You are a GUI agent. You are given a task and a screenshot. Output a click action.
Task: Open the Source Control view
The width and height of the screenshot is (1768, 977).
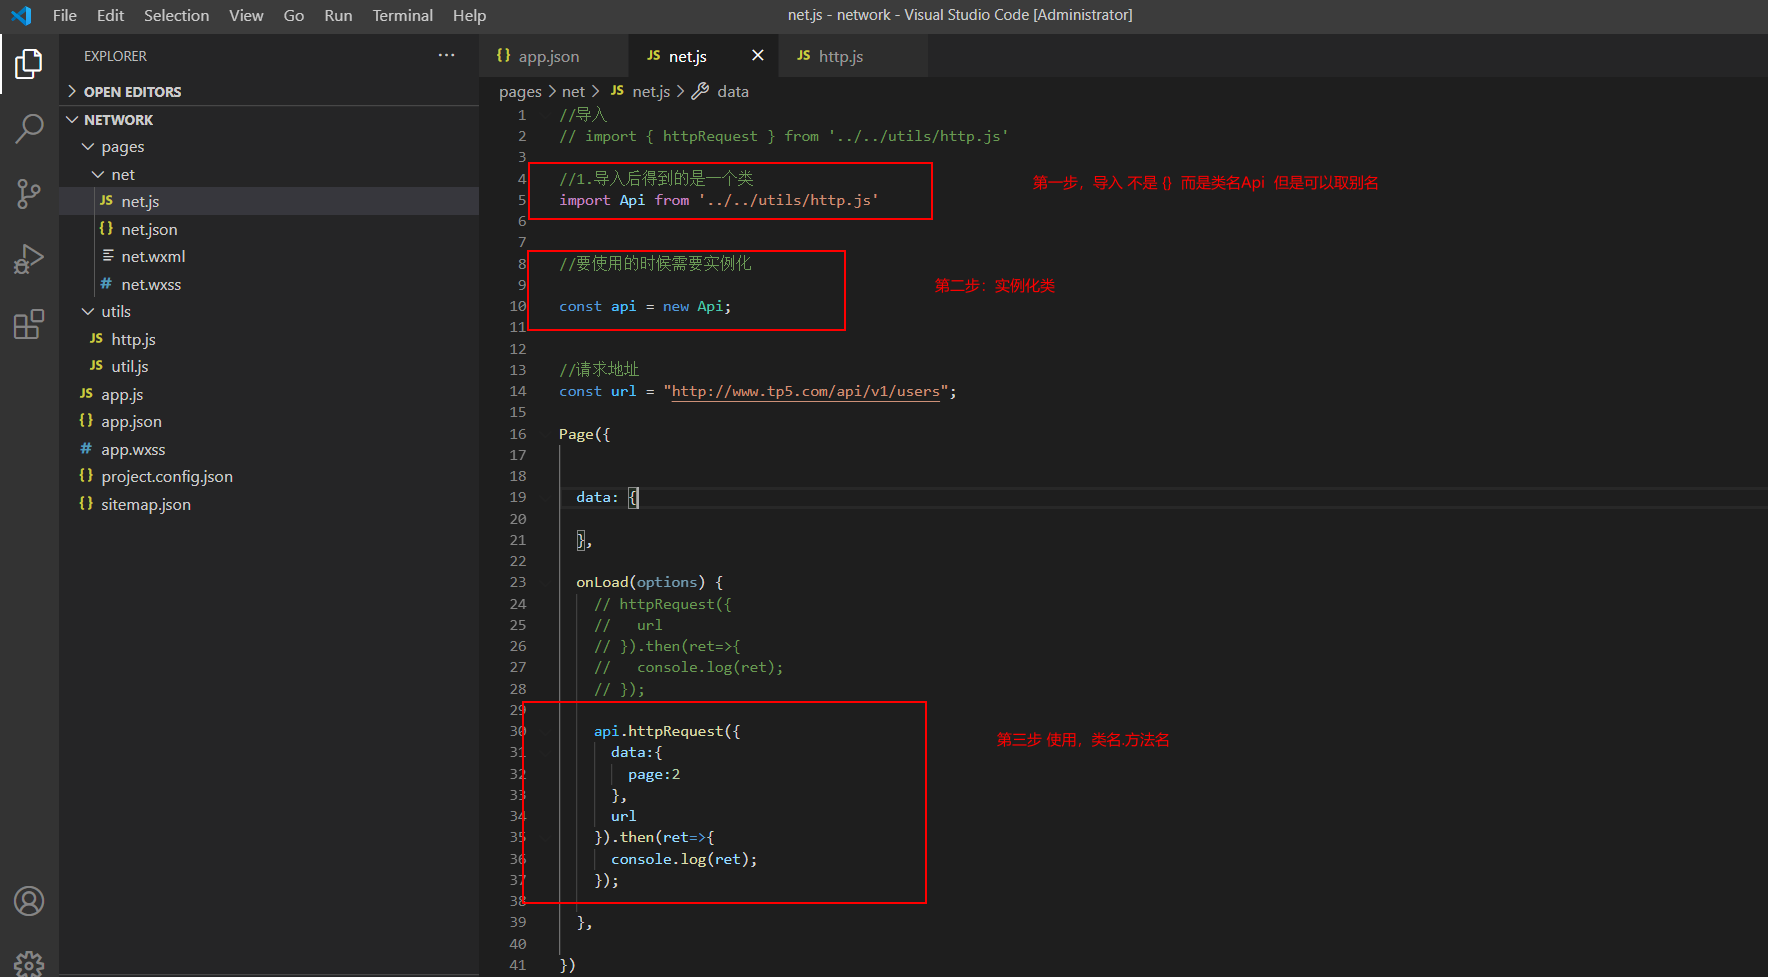29,193
